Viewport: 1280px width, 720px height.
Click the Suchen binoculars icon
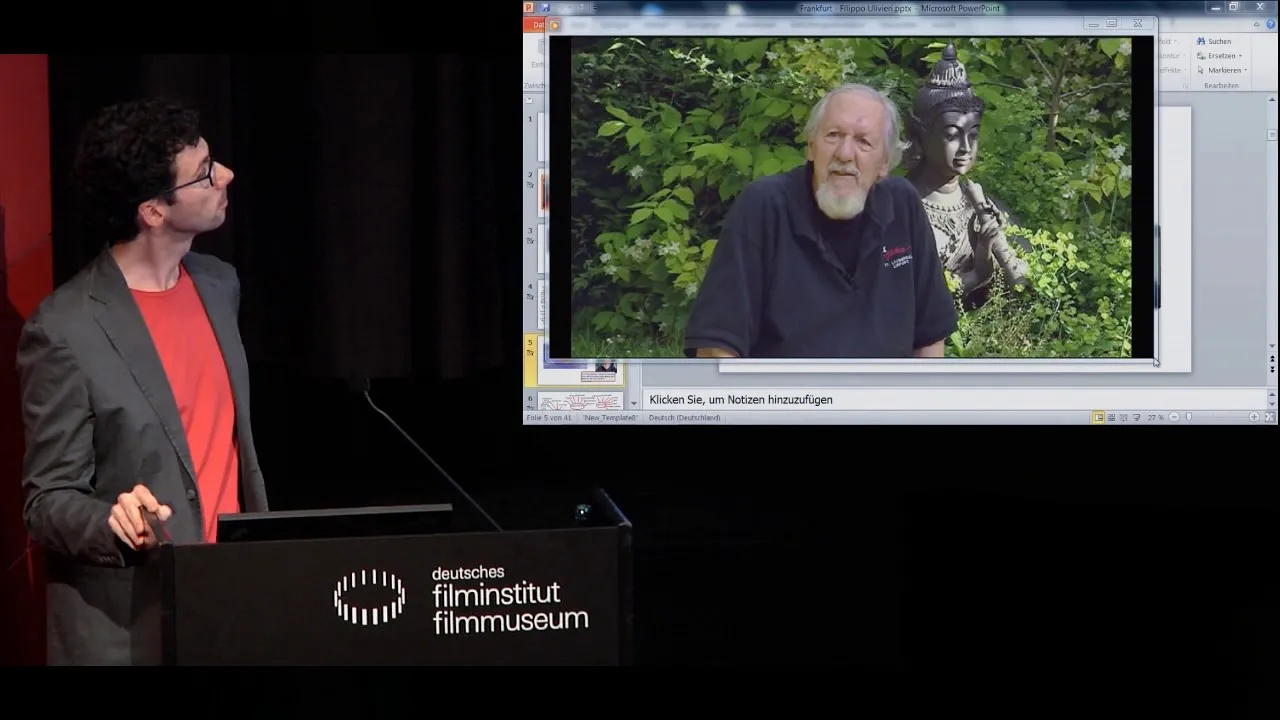(1200, 41)
